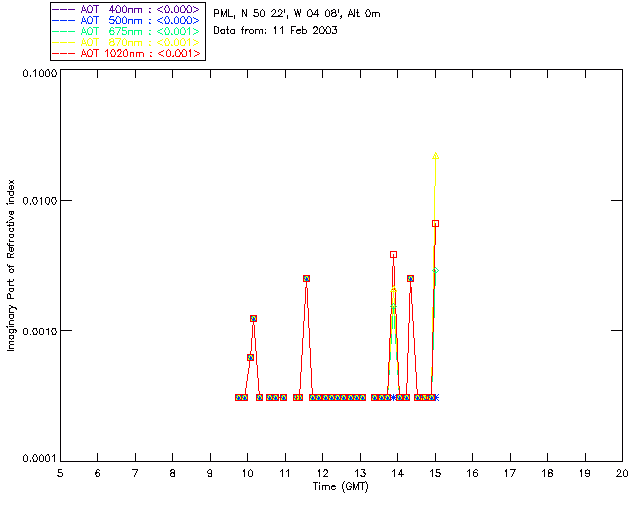
Task: Click the x-axis tick label 16
Action: click(473, 473)
